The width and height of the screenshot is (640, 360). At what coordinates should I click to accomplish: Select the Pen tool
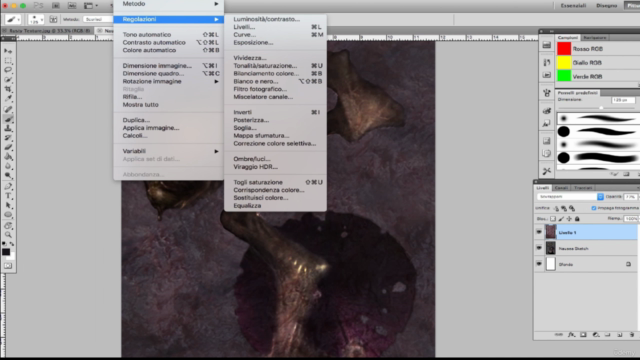[8, 187]
